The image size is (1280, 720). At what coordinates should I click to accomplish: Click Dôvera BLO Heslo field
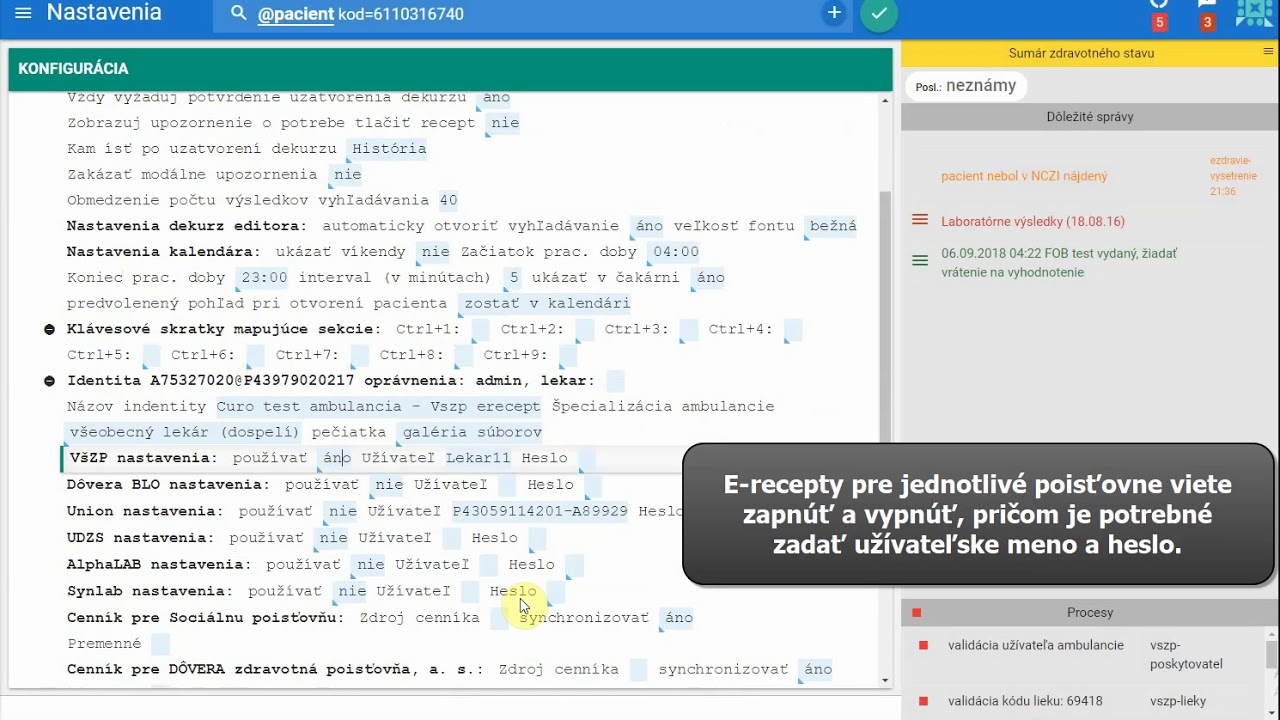point(592,485)
